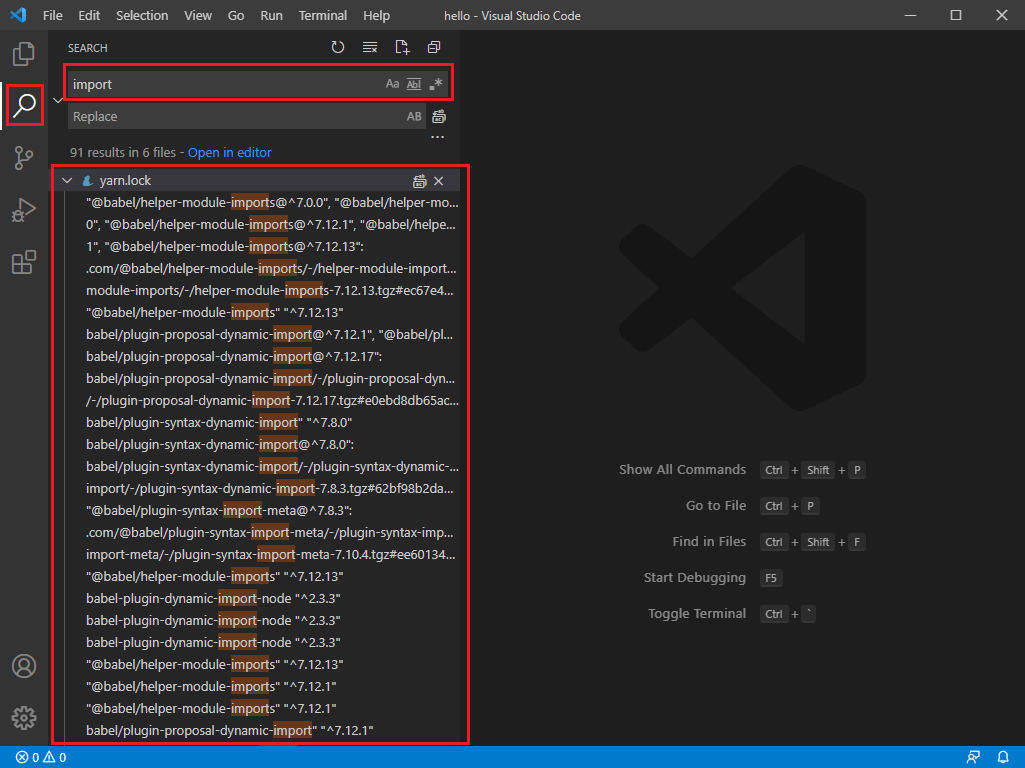Click the 91 results in 6 files text

[123, 152]
